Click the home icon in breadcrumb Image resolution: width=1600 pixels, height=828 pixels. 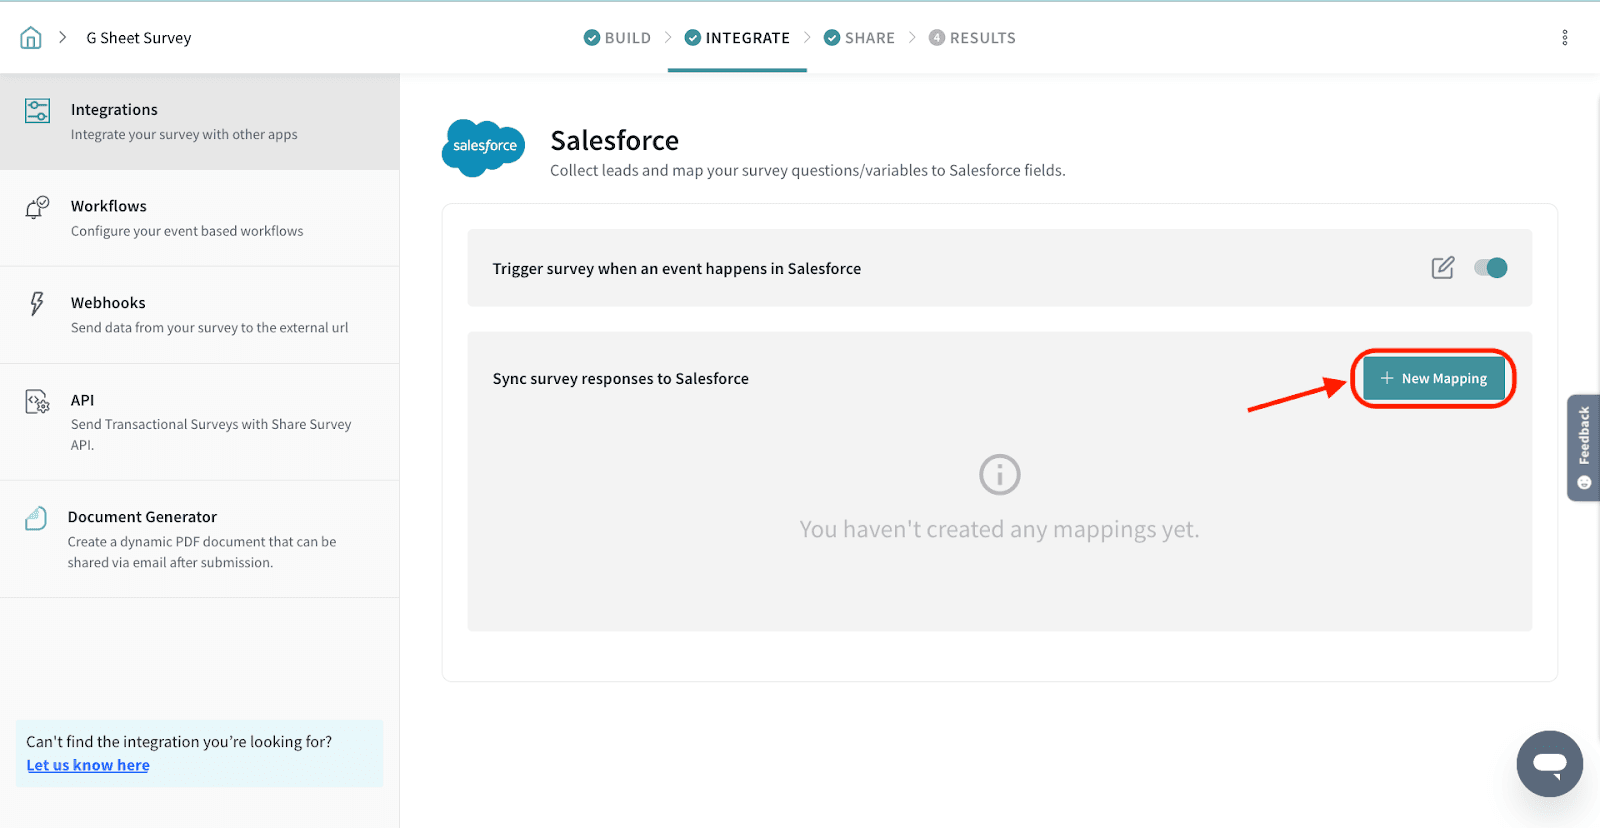31,38
